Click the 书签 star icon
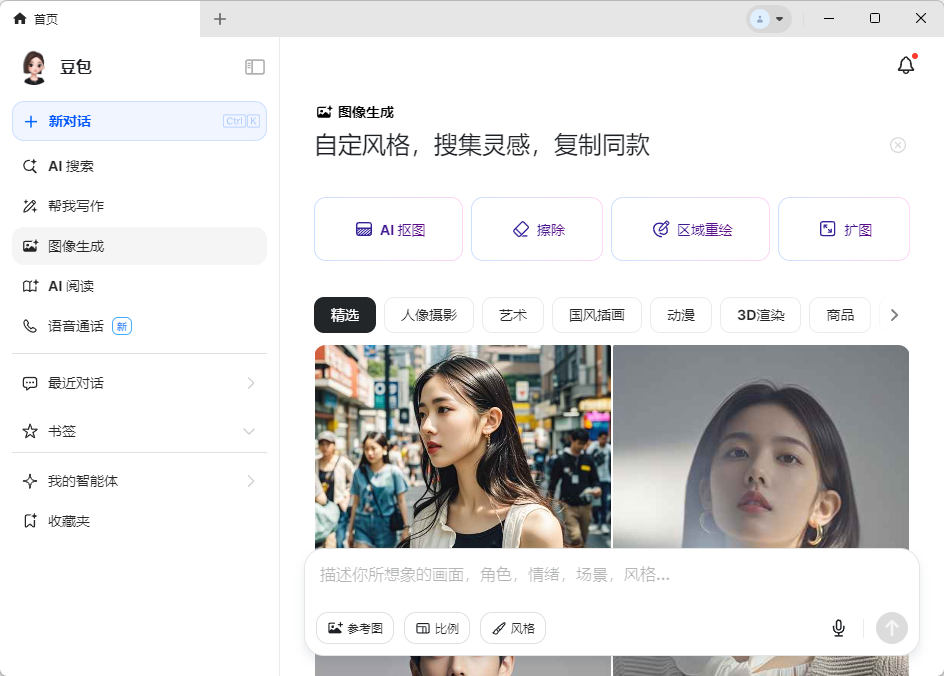The image size is (944, 676). point(30,431)
